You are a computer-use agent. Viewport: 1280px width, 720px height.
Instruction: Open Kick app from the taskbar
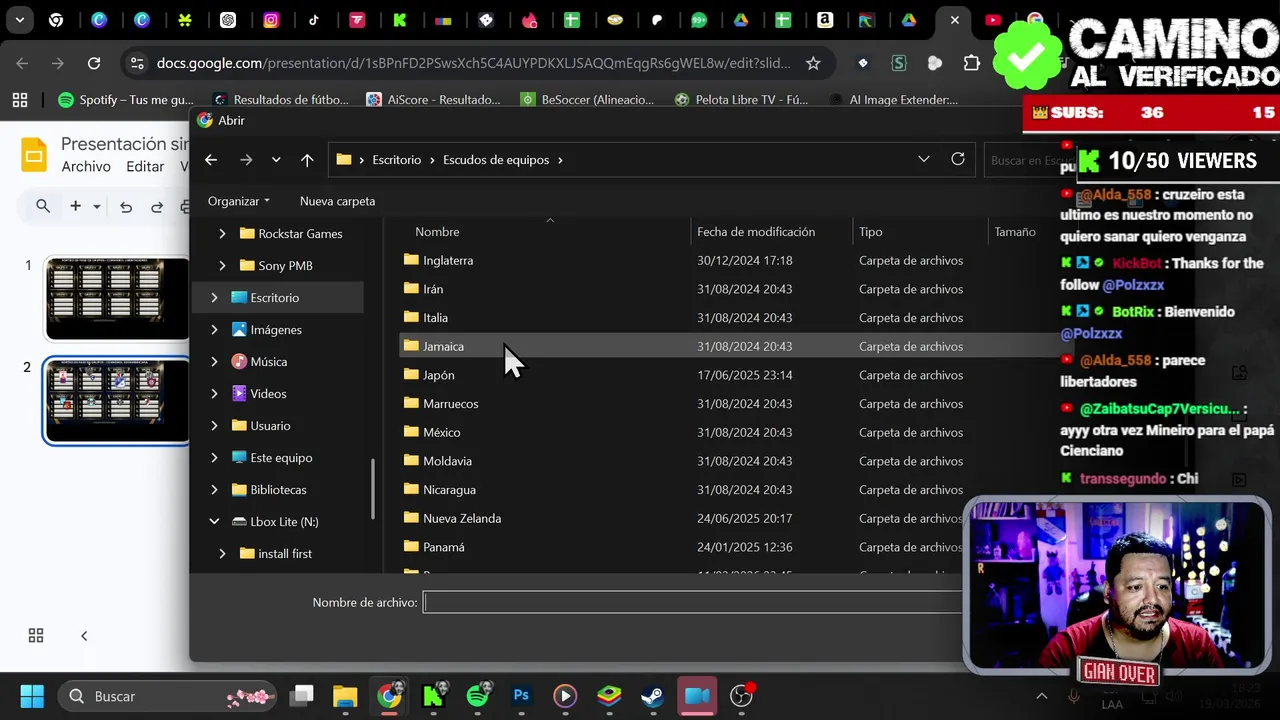click(433, 696)
